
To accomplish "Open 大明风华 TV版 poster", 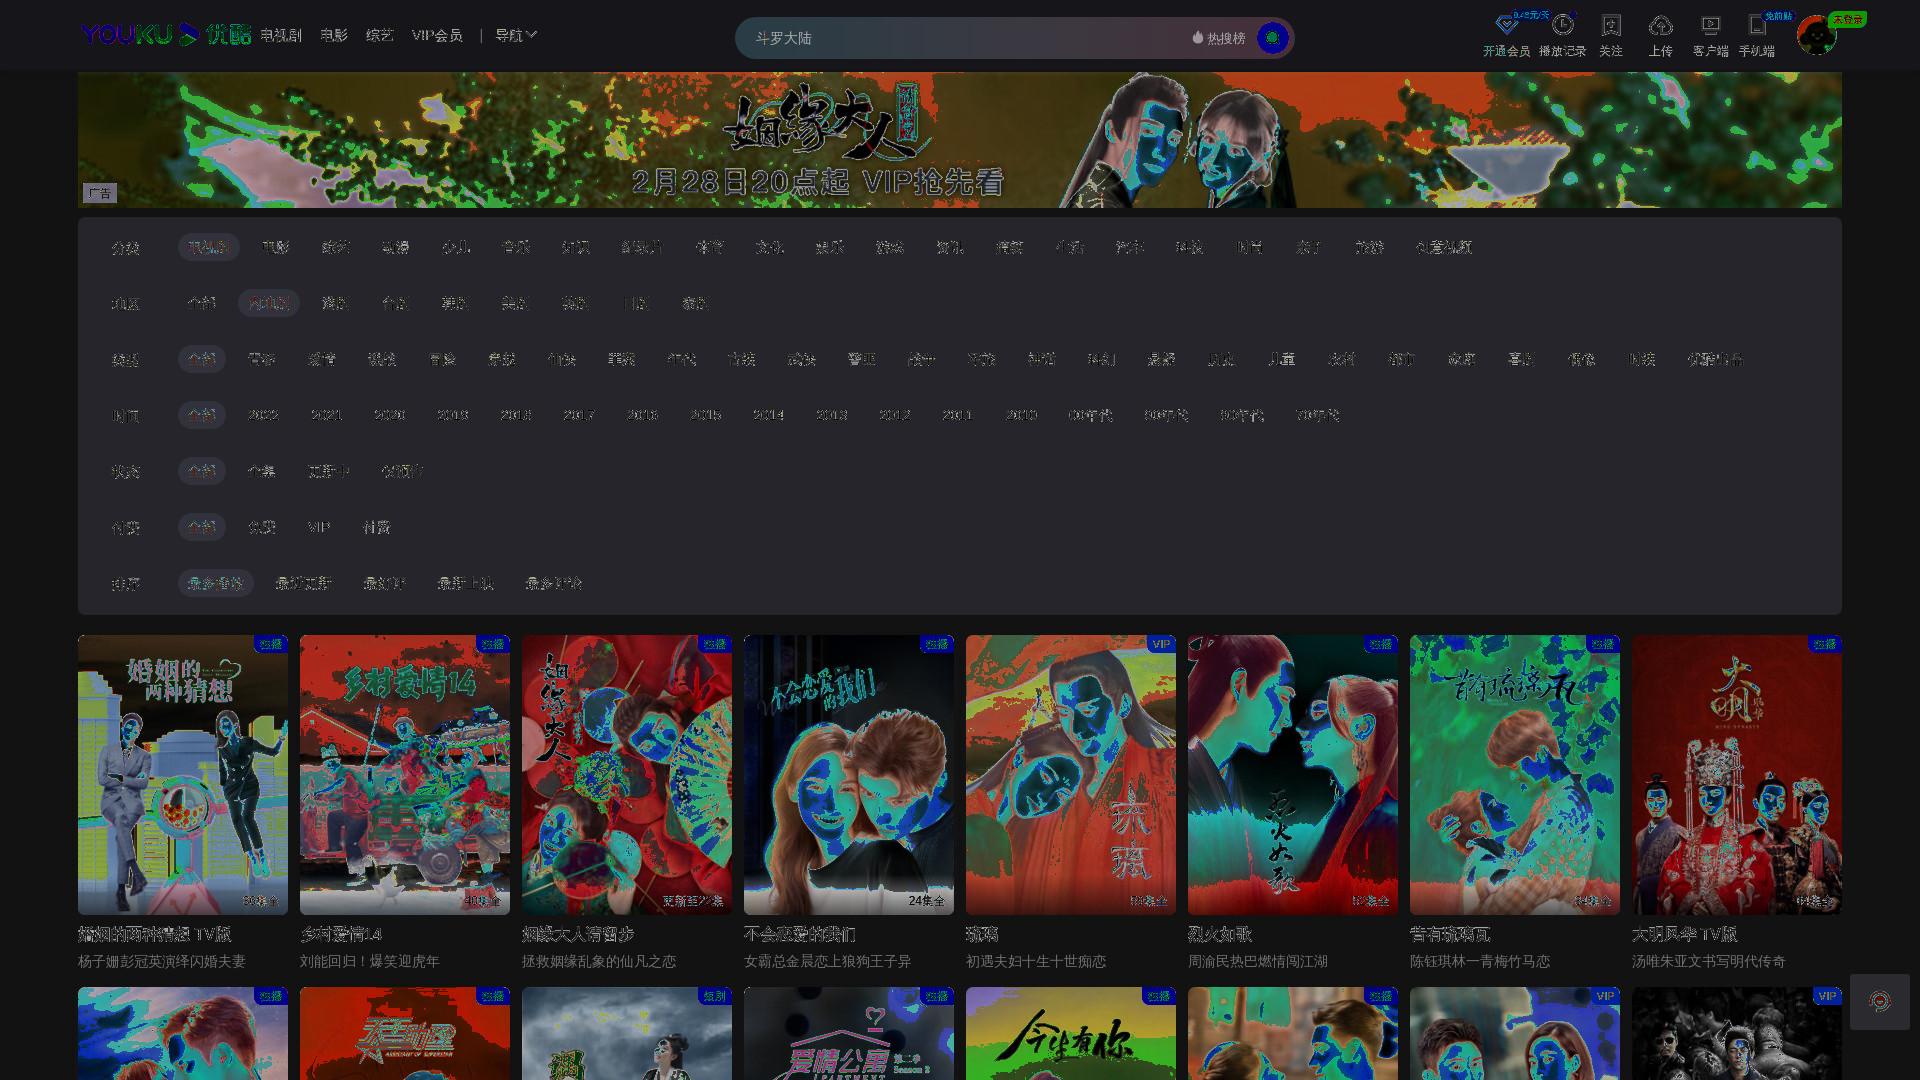I will point(1737,775).
